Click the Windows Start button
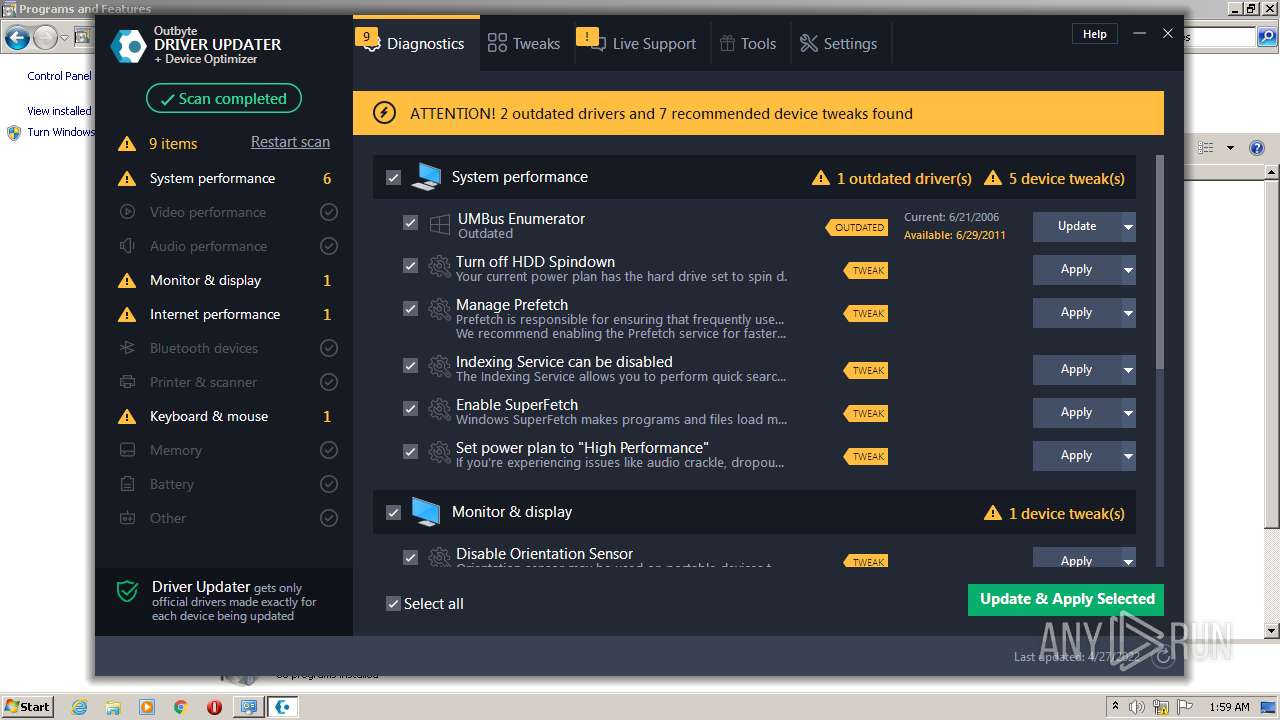 pos(28,706)
